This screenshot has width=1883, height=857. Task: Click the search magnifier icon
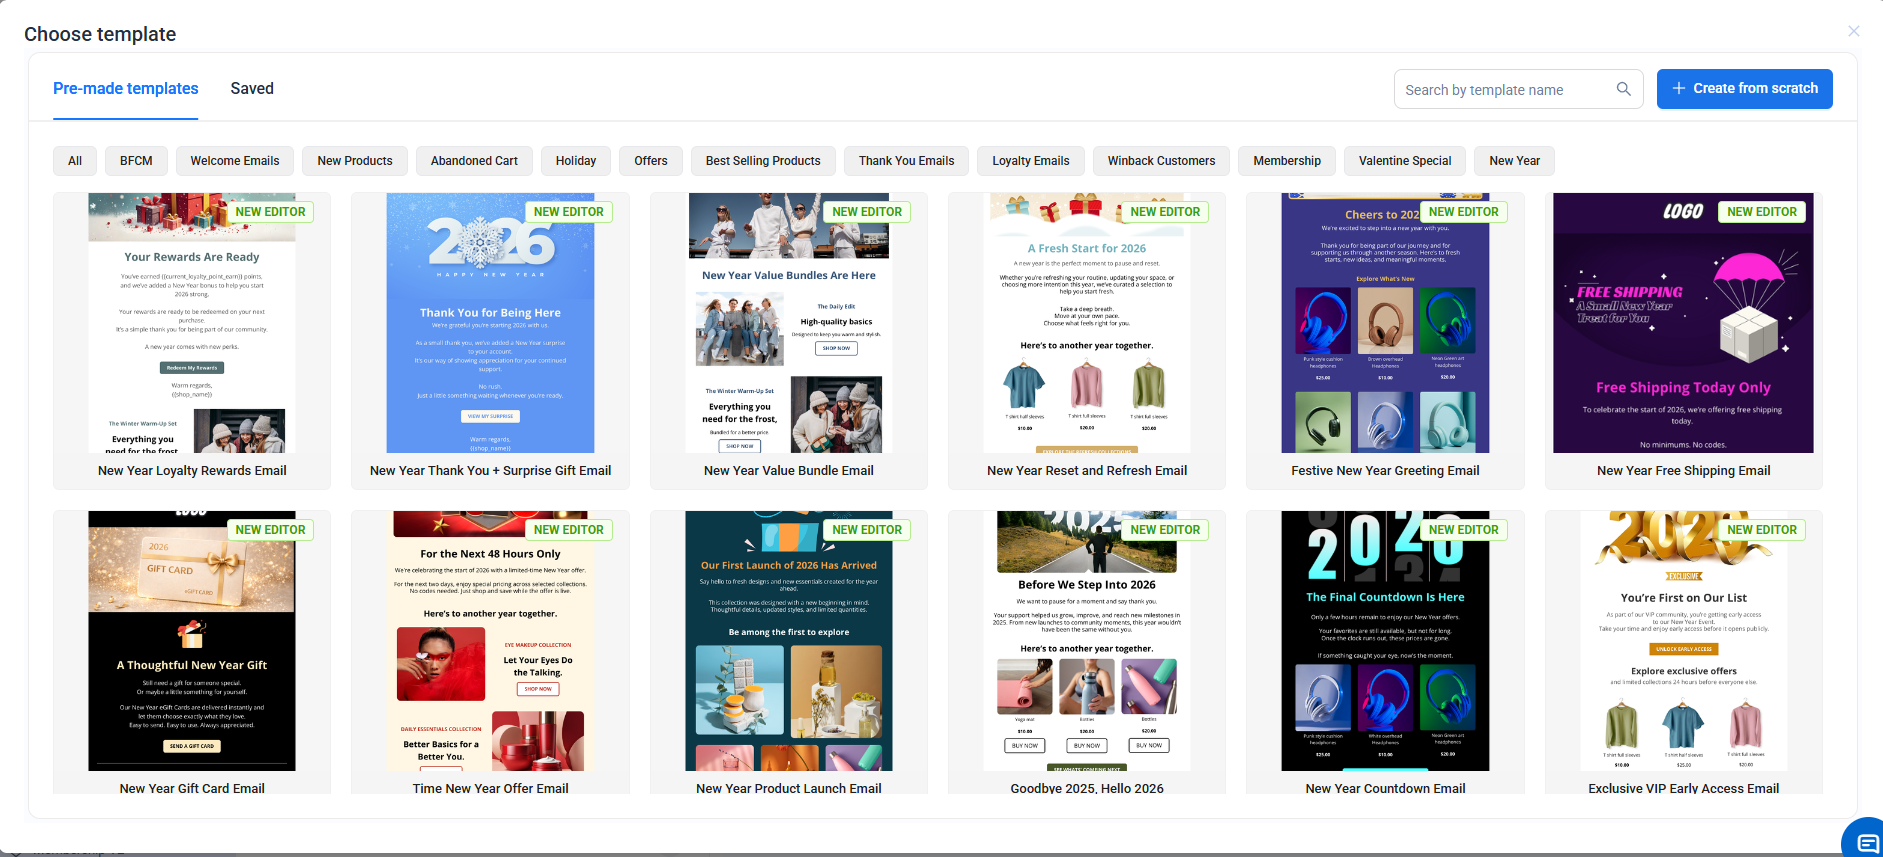tap(1623, 89)
